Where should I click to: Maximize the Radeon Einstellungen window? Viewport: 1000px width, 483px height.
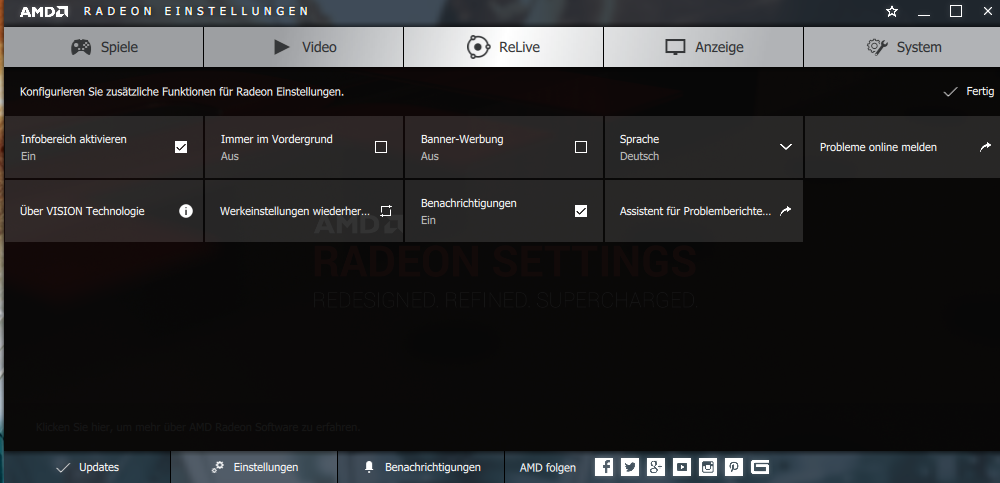pyautogui.click(x=955, y=11)
